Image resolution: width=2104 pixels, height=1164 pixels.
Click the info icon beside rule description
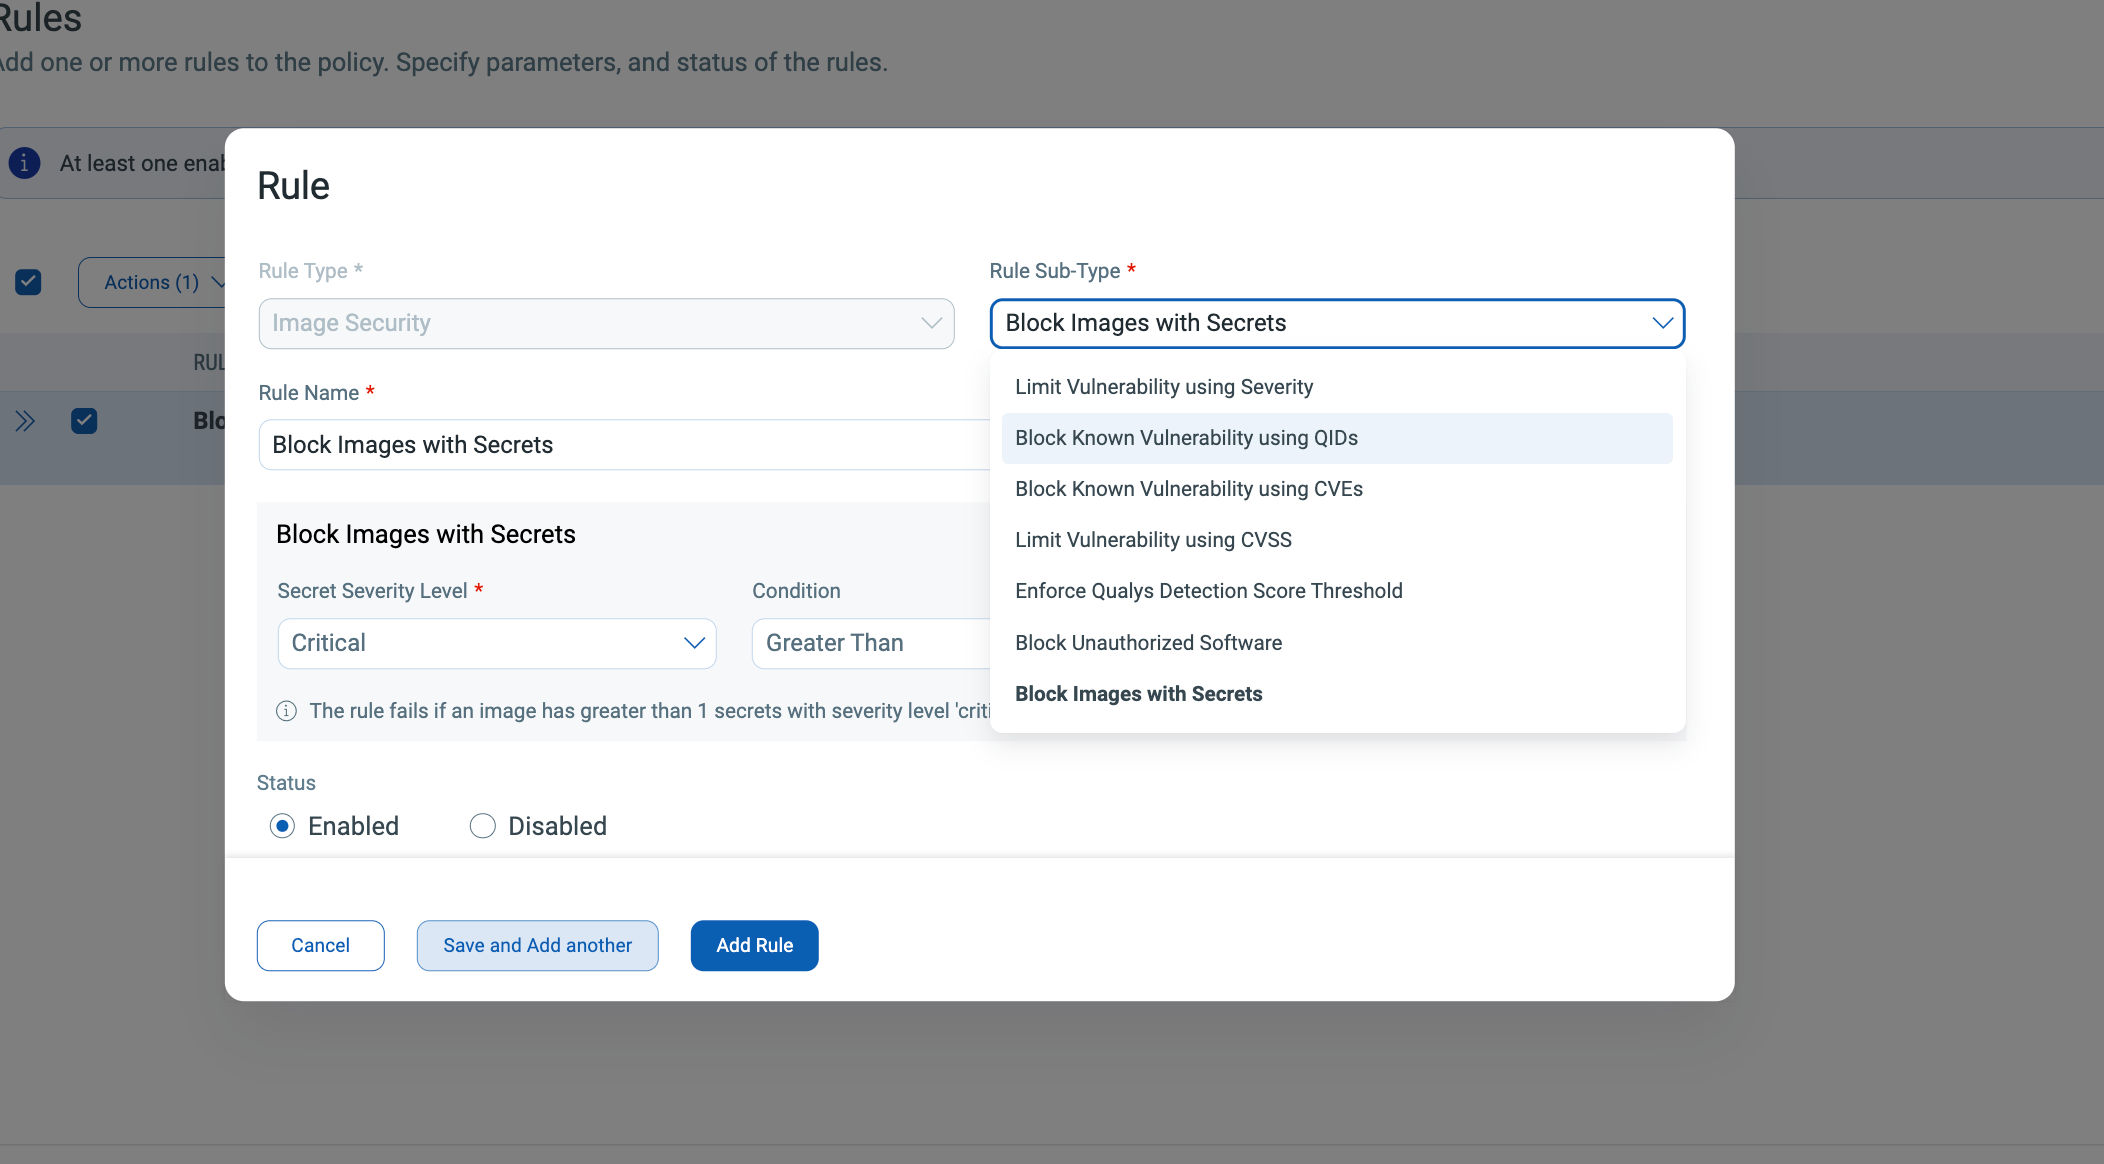click(x=286, y=711)
